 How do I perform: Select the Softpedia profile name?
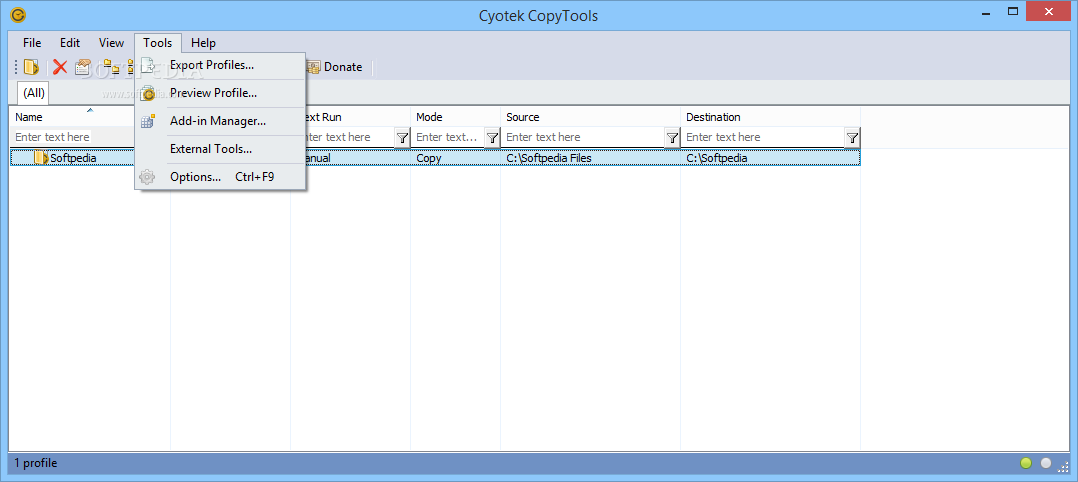pyautogui.click(x=74, y=158)
